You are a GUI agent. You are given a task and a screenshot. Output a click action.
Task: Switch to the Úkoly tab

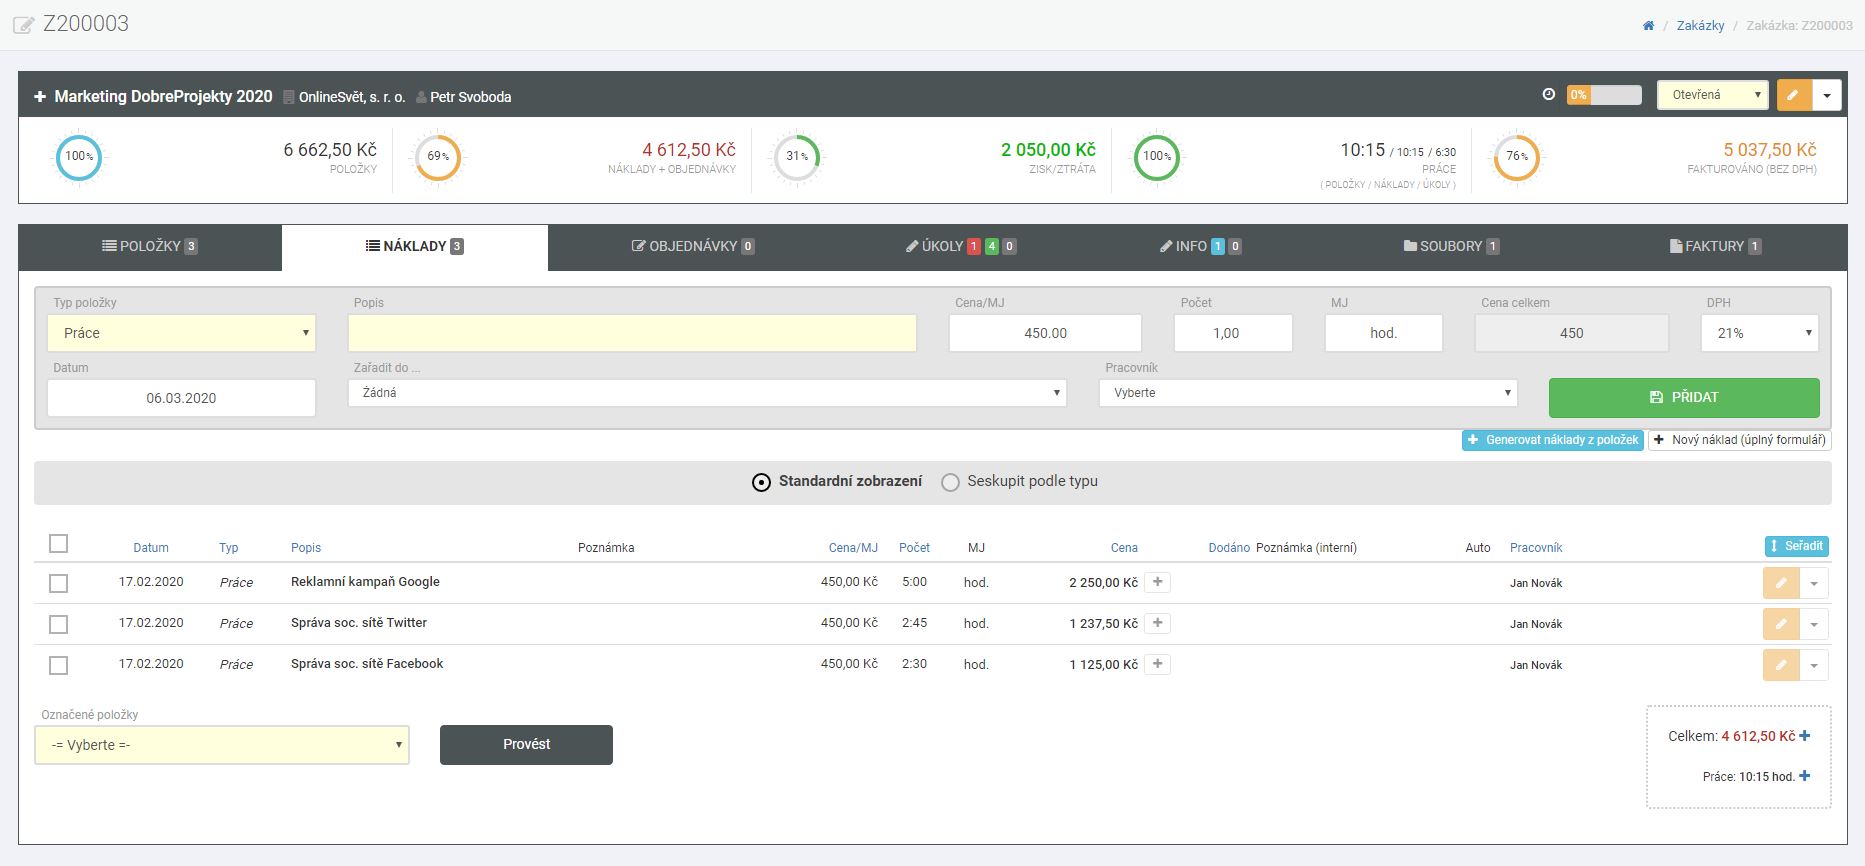click(961, 247)
